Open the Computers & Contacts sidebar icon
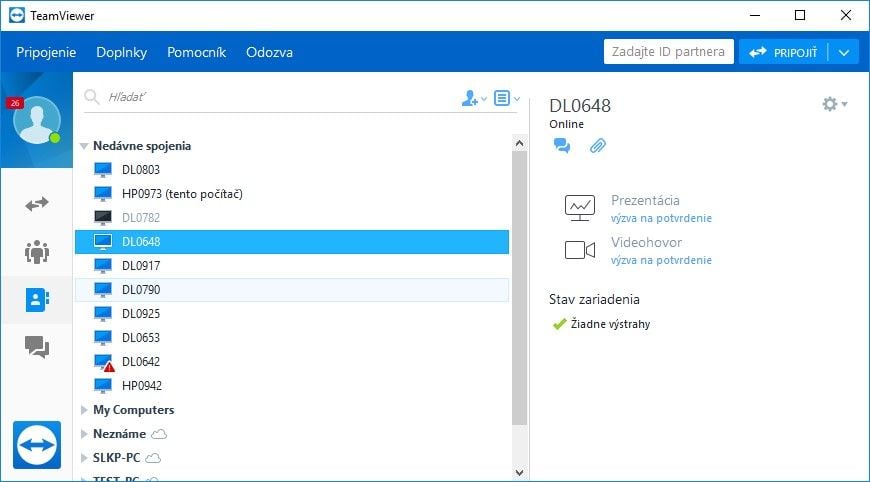 tap(37, 300)
